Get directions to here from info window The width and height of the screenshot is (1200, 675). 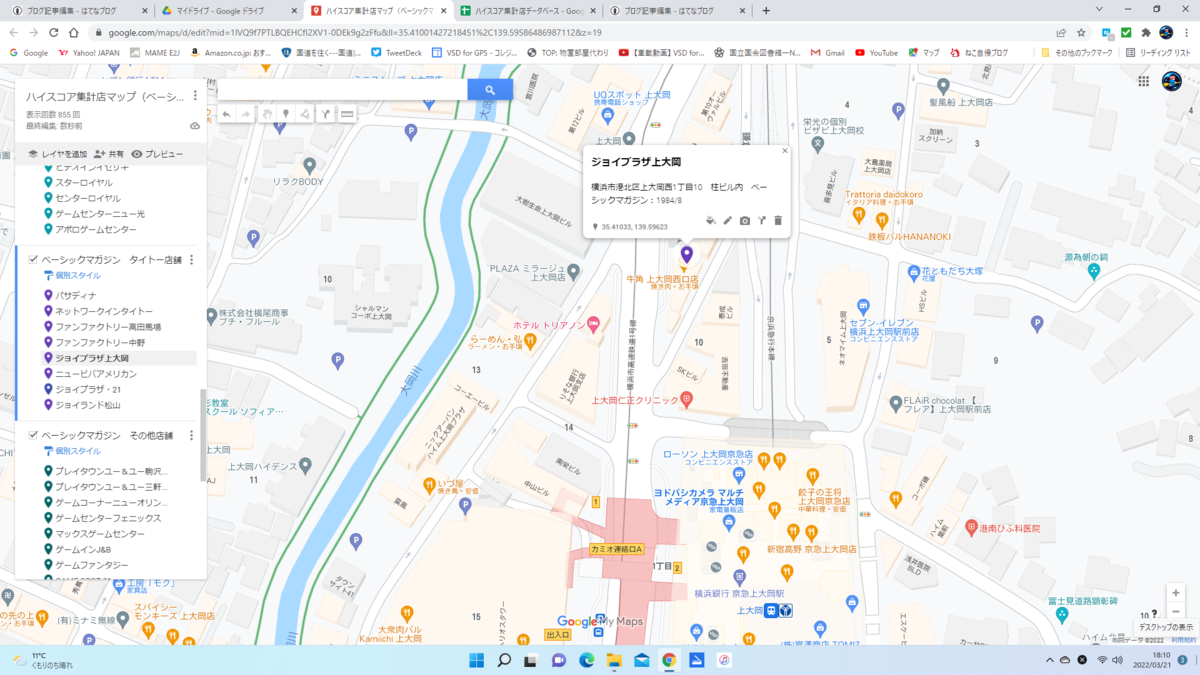761,221
